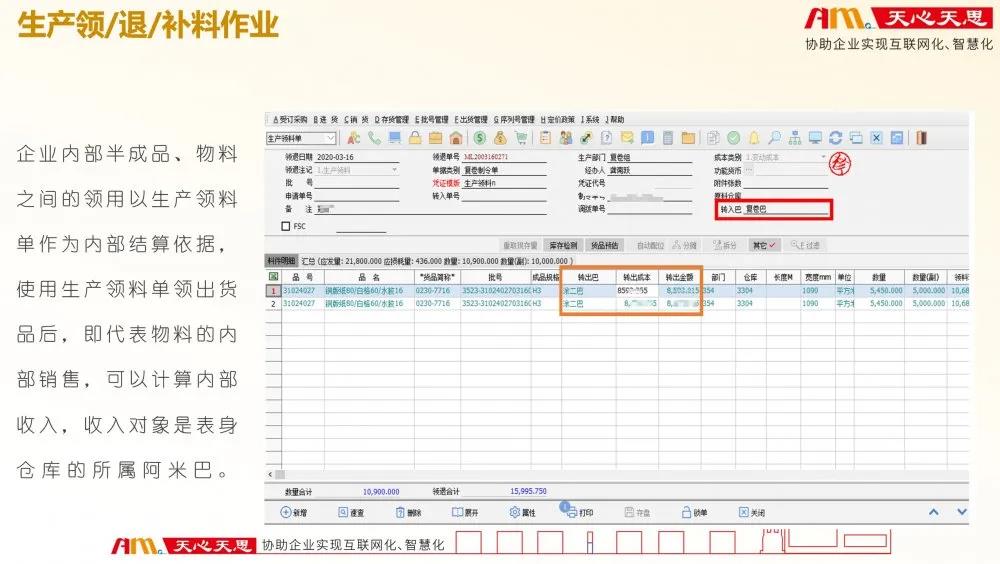
Task: Click 删除 delete in bottom bar
Action: pyautogui.click(x=409, y=512)
